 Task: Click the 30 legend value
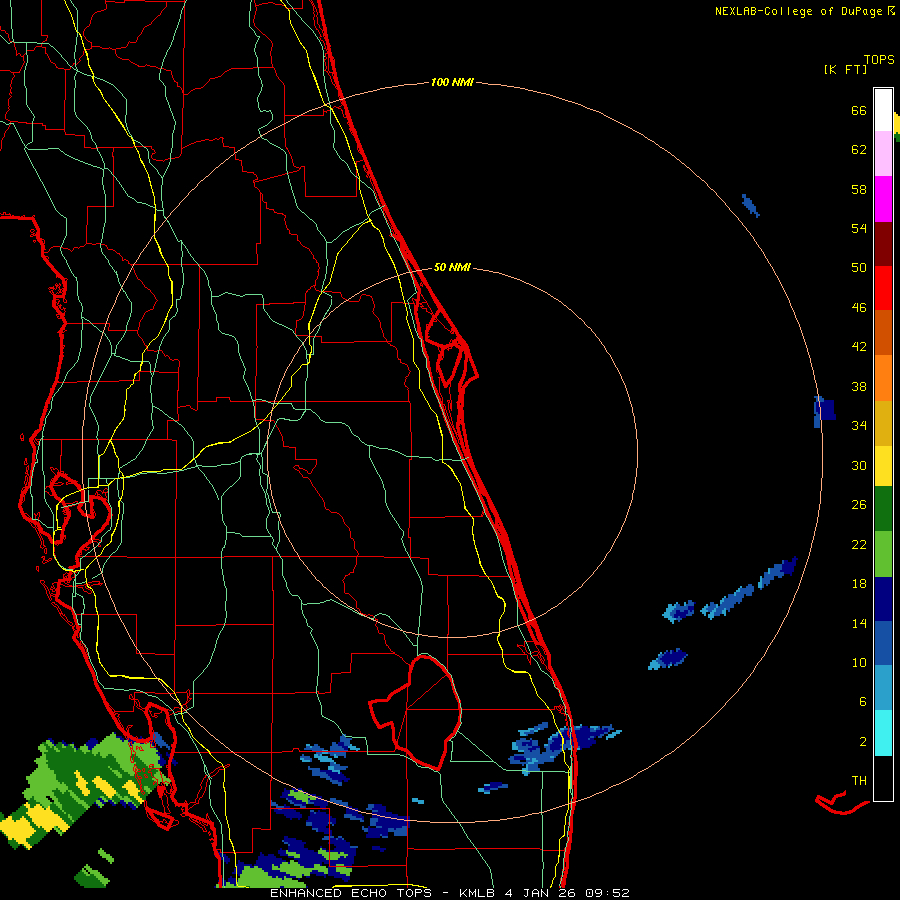859,465
